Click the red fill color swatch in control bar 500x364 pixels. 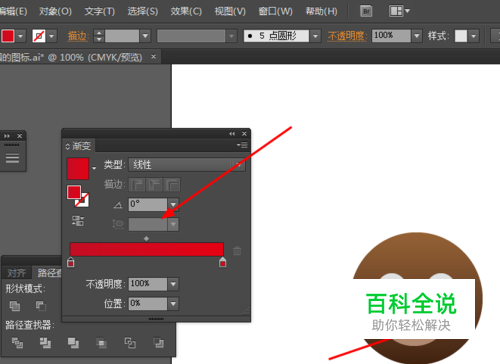click(8, 36)
